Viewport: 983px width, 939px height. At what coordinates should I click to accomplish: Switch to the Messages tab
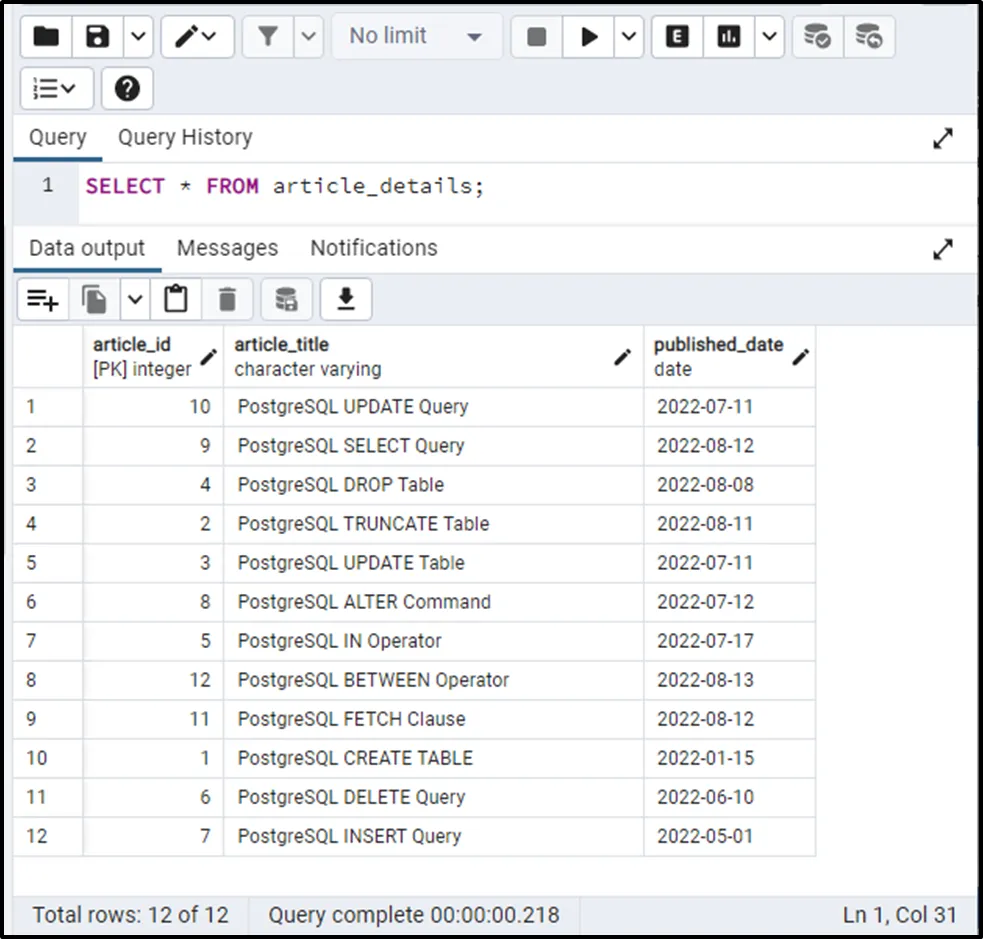227,248
